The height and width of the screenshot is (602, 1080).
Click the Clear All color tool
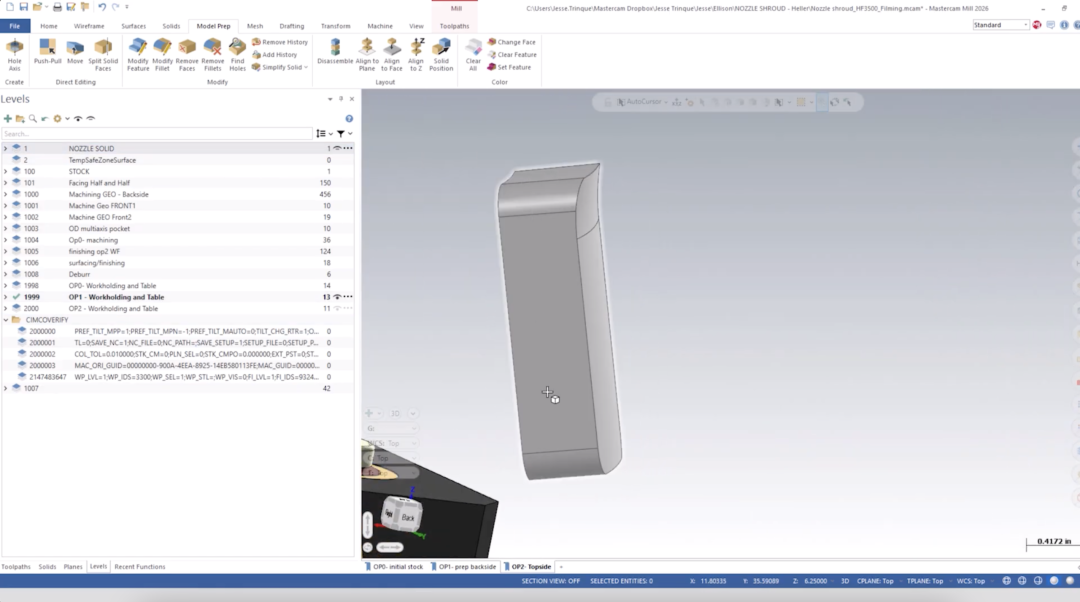(473, 54)
